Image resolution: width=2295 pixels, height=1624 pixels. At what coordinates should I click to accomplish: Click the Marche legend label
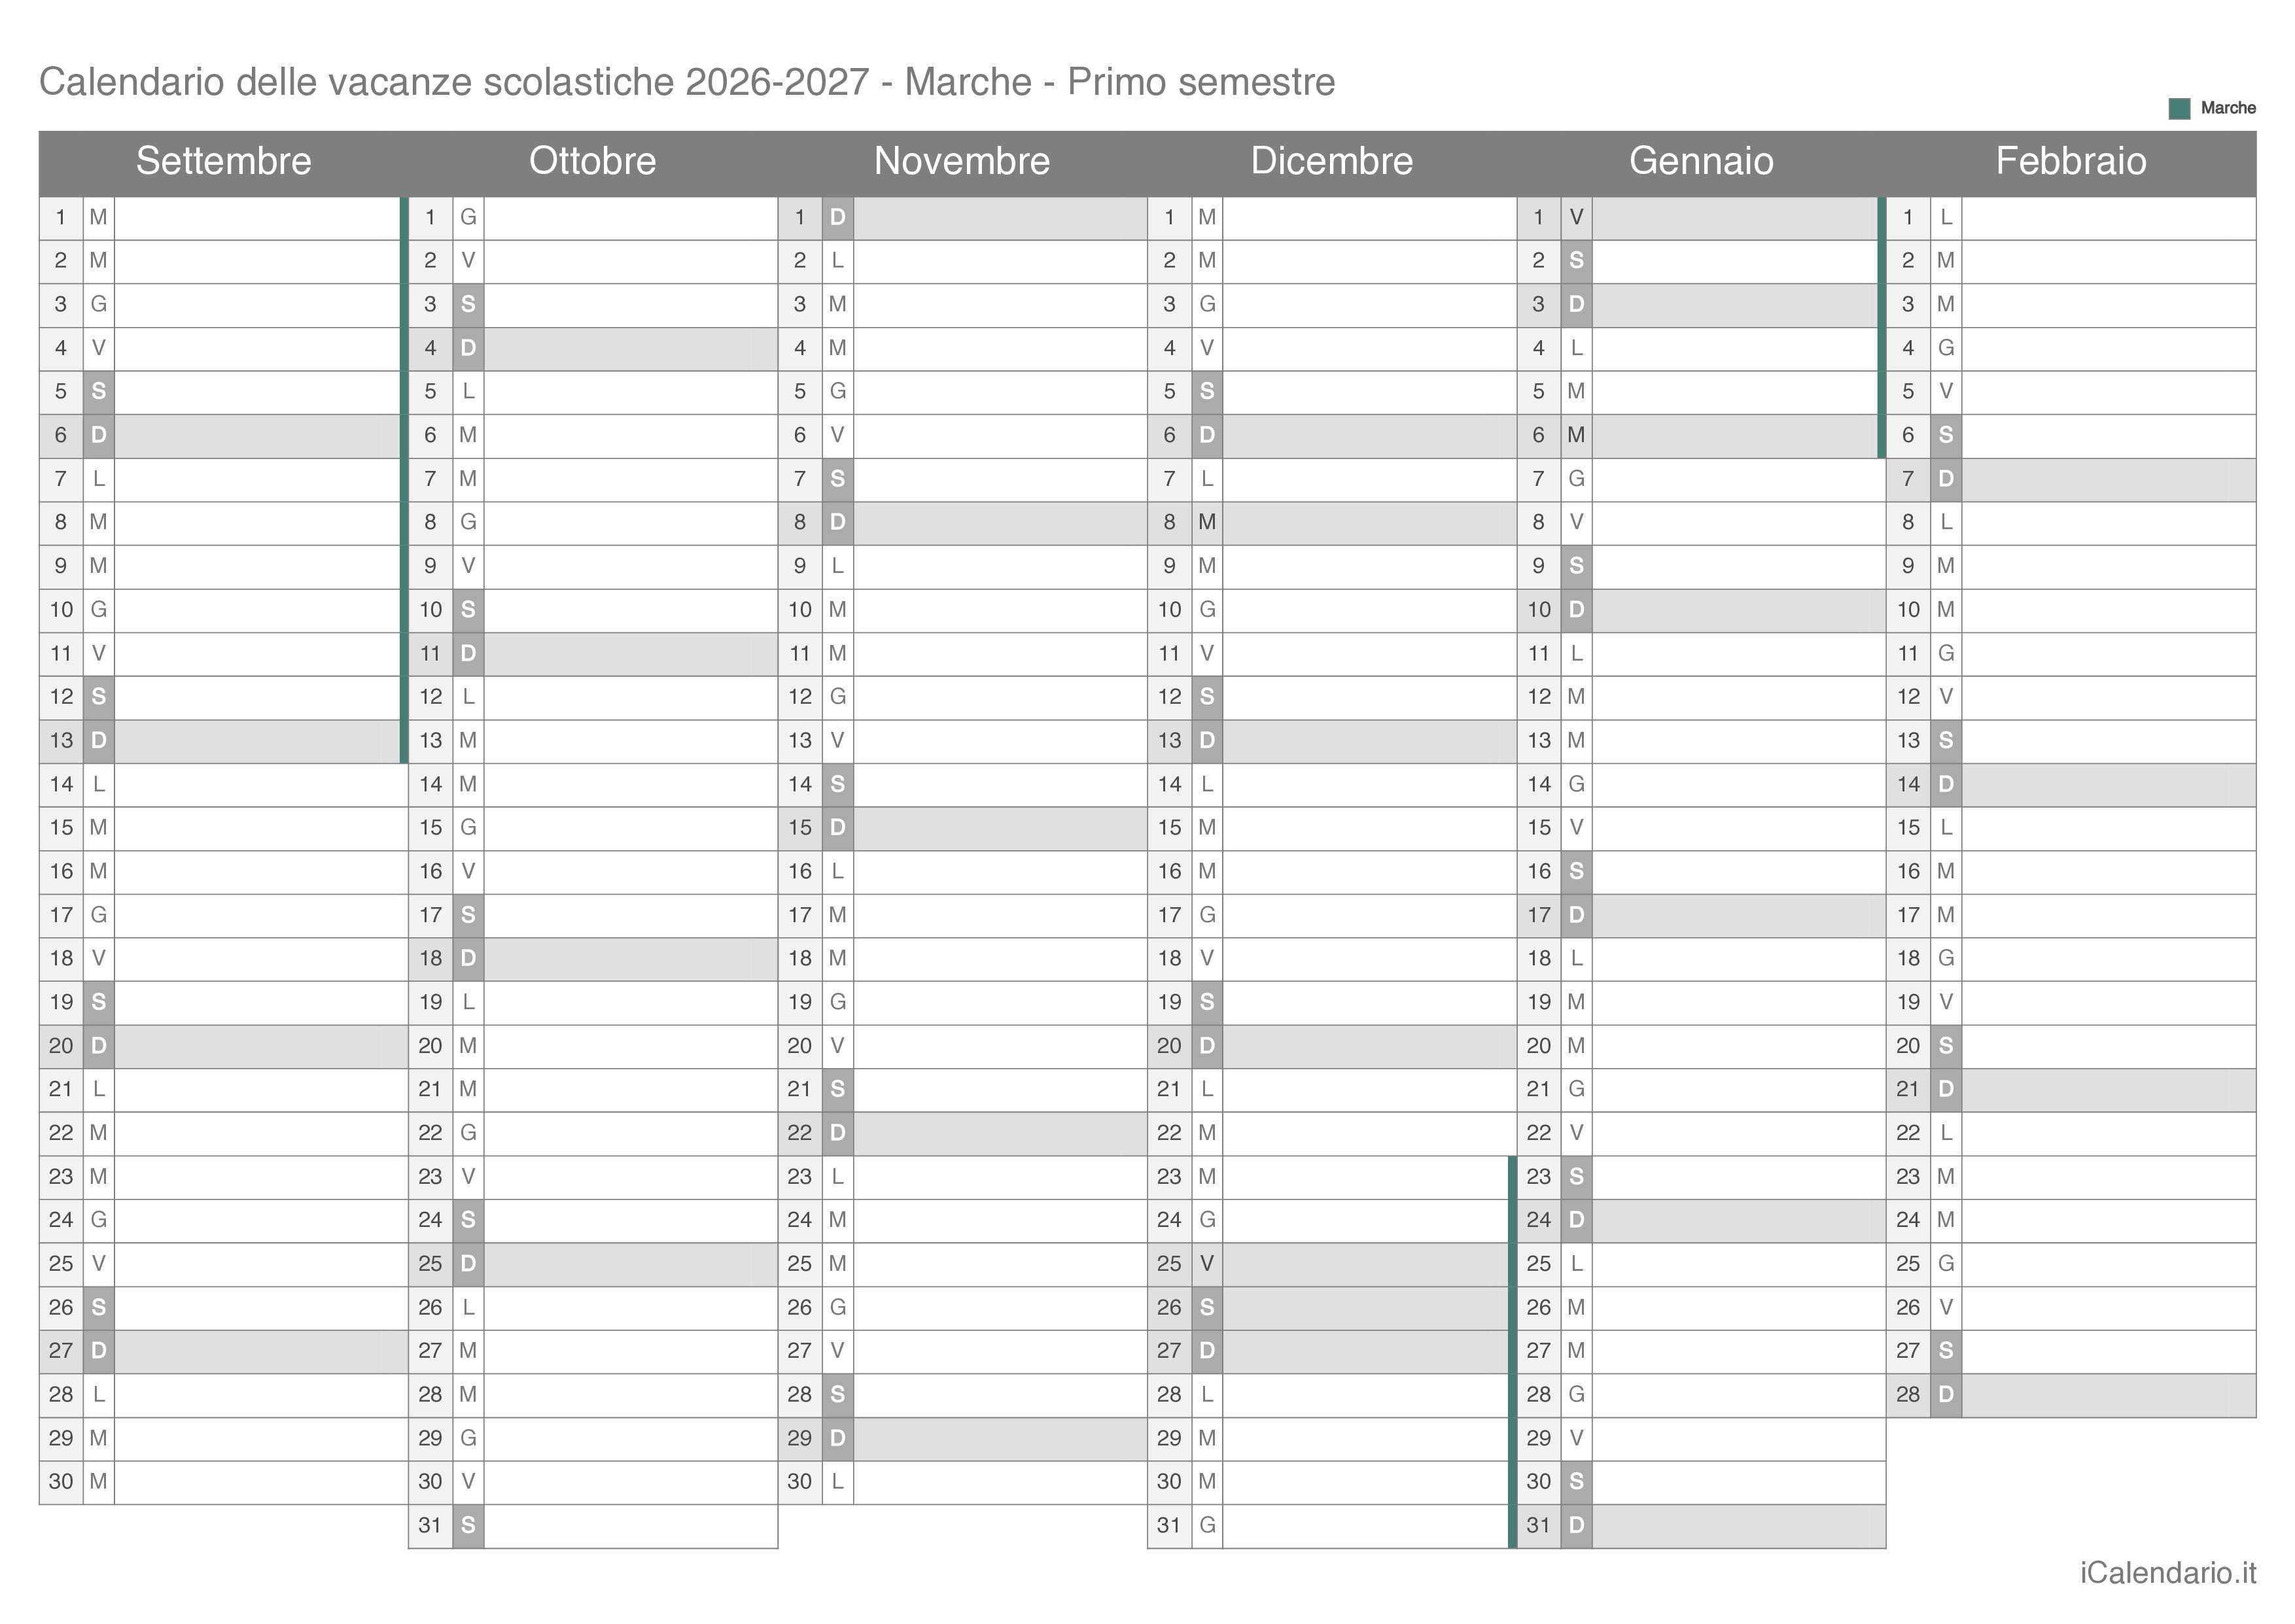pyautogui.click(x=2227, y=108)
